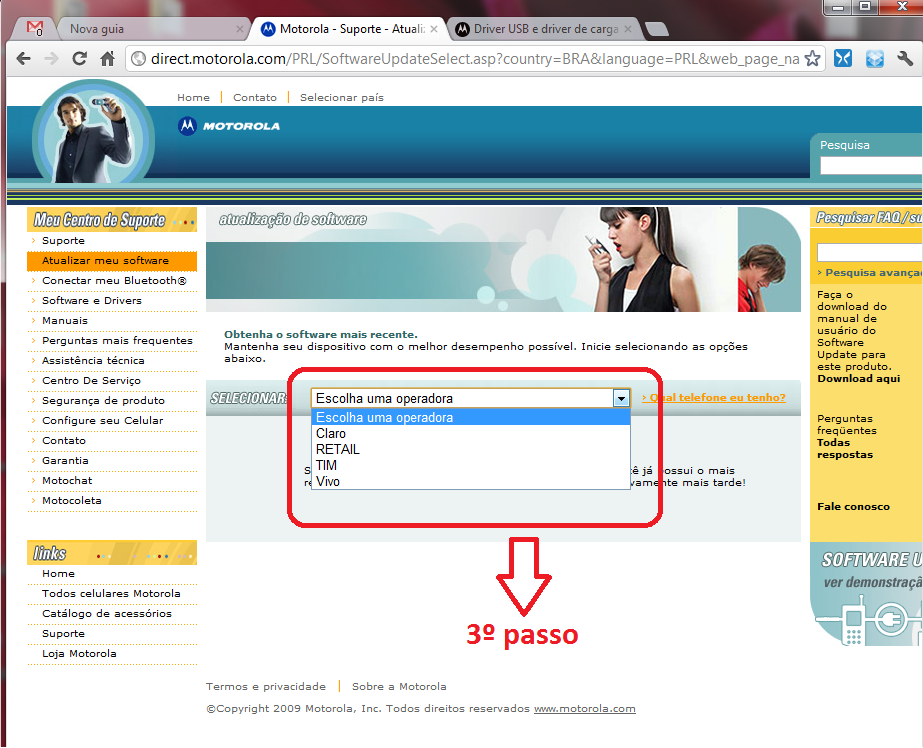The image size is (923, 748).
Task: Click the FAQ search input field
Action: (870, 252)
